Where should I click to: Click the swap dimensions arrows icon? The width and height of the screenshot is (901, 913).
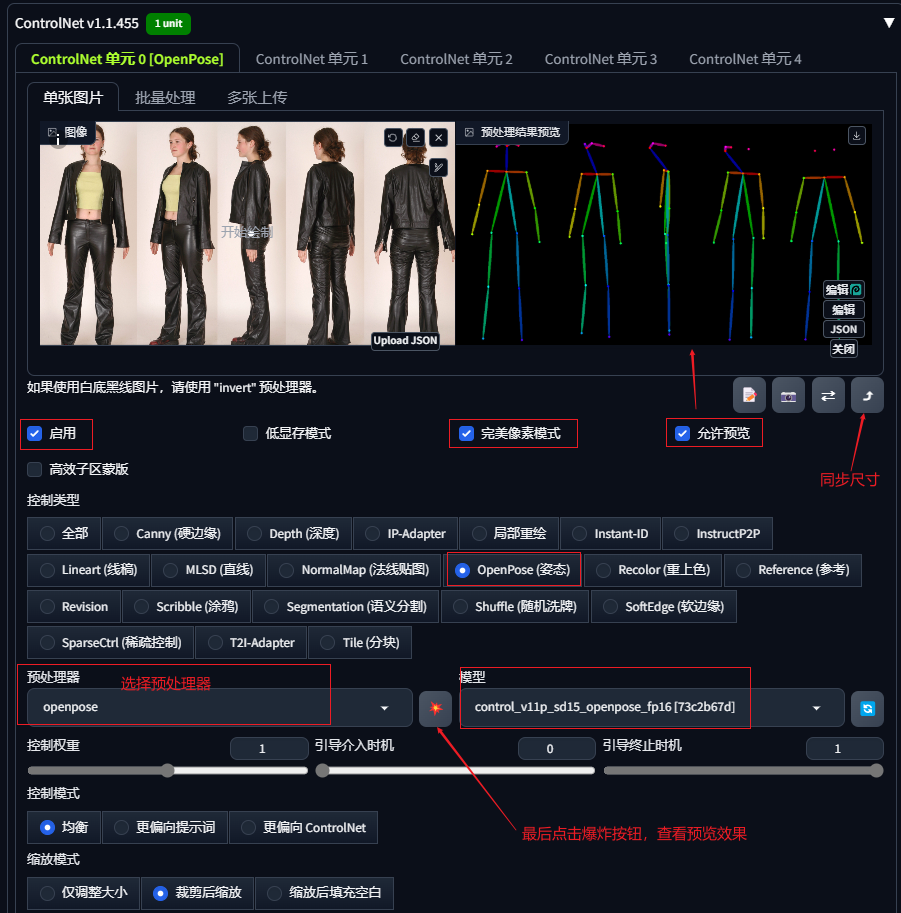pos(828,395)
